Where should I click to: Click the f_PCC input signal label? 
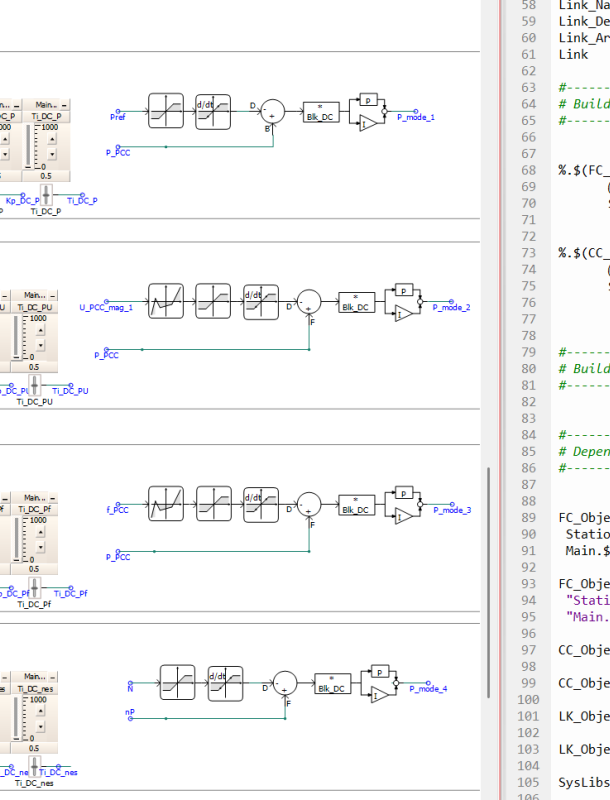coord(118,510)
